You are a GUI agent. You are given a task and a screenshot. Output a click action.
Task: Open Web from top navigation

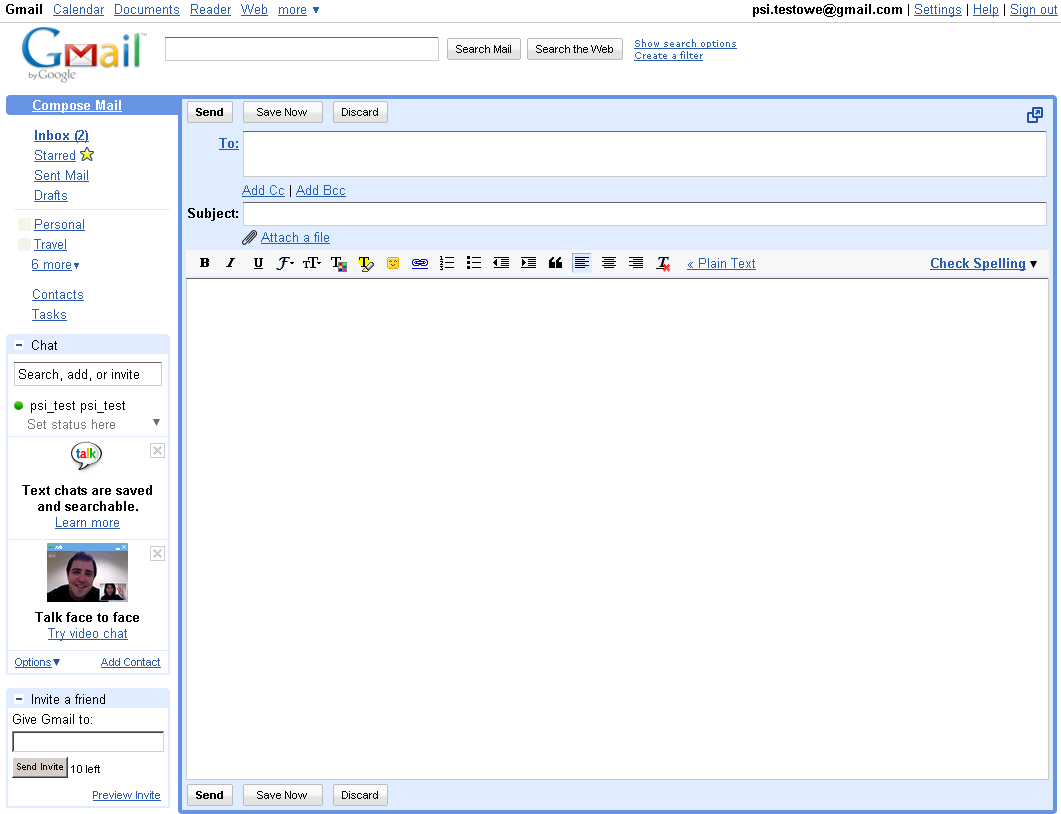[254, 9]
